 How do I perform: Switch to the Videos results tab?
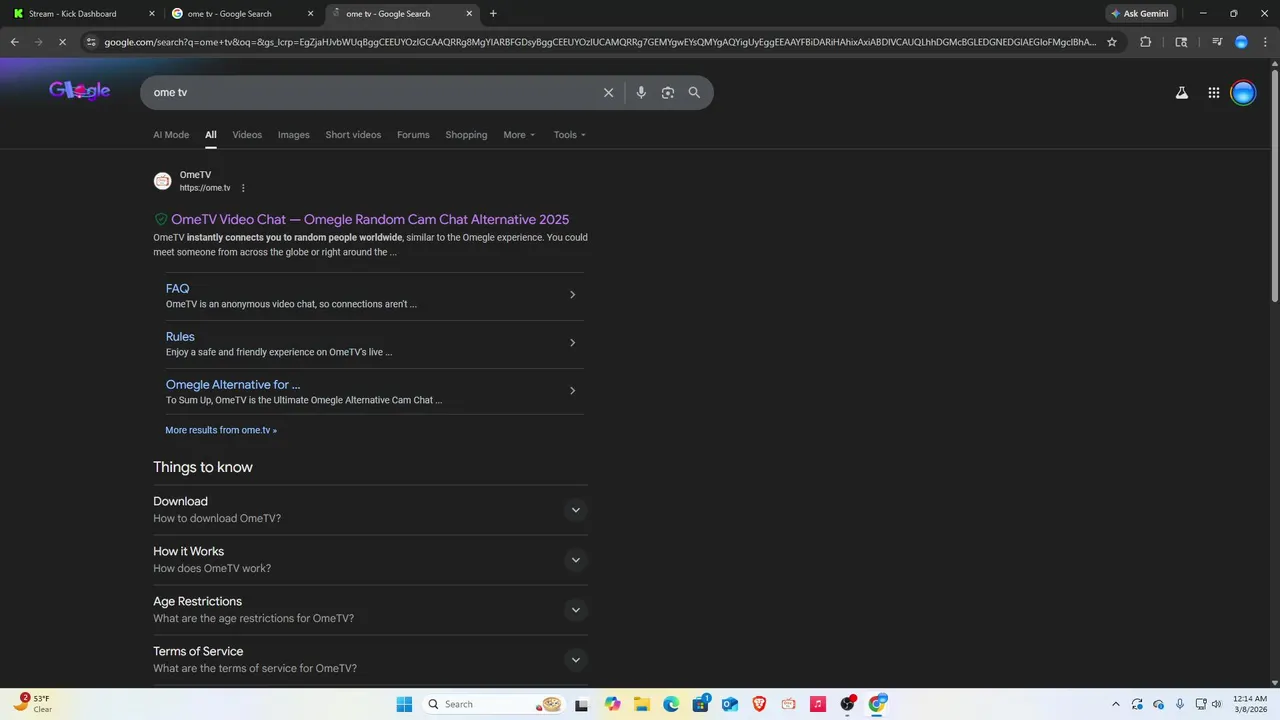click(x=247, y=135)
